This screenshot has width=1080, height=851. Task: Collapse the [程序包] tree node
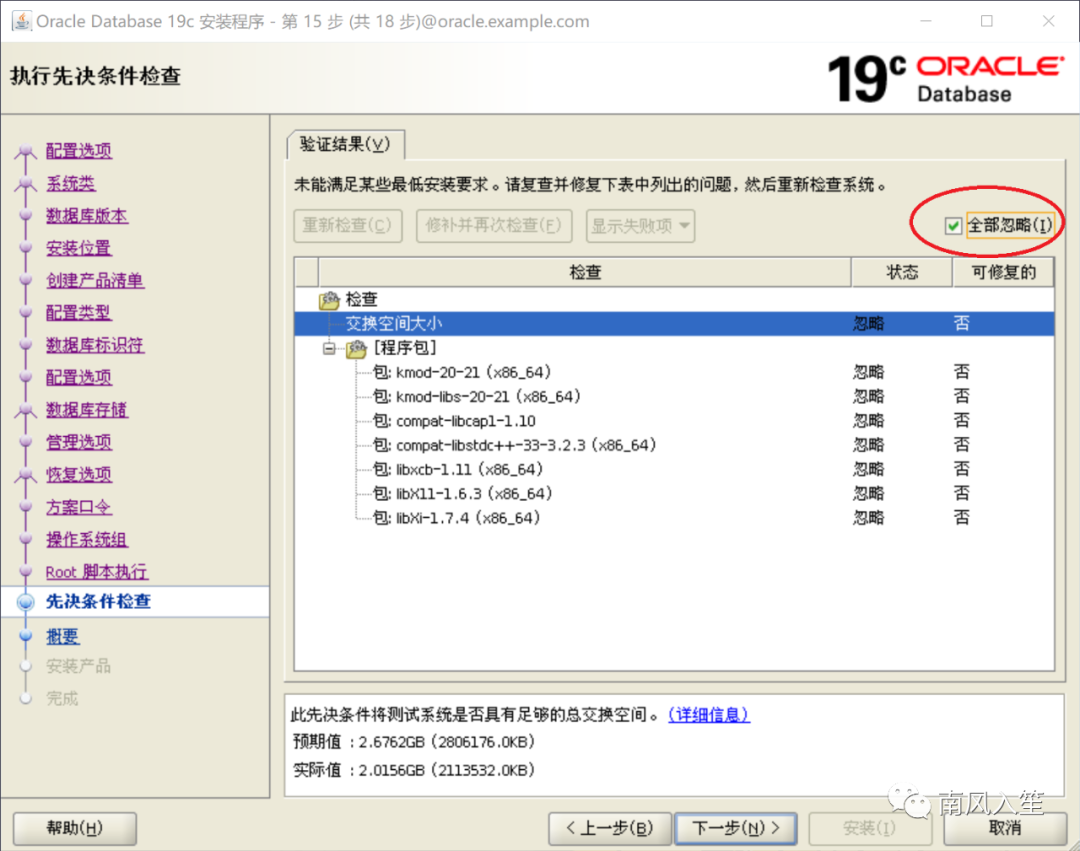329,348
